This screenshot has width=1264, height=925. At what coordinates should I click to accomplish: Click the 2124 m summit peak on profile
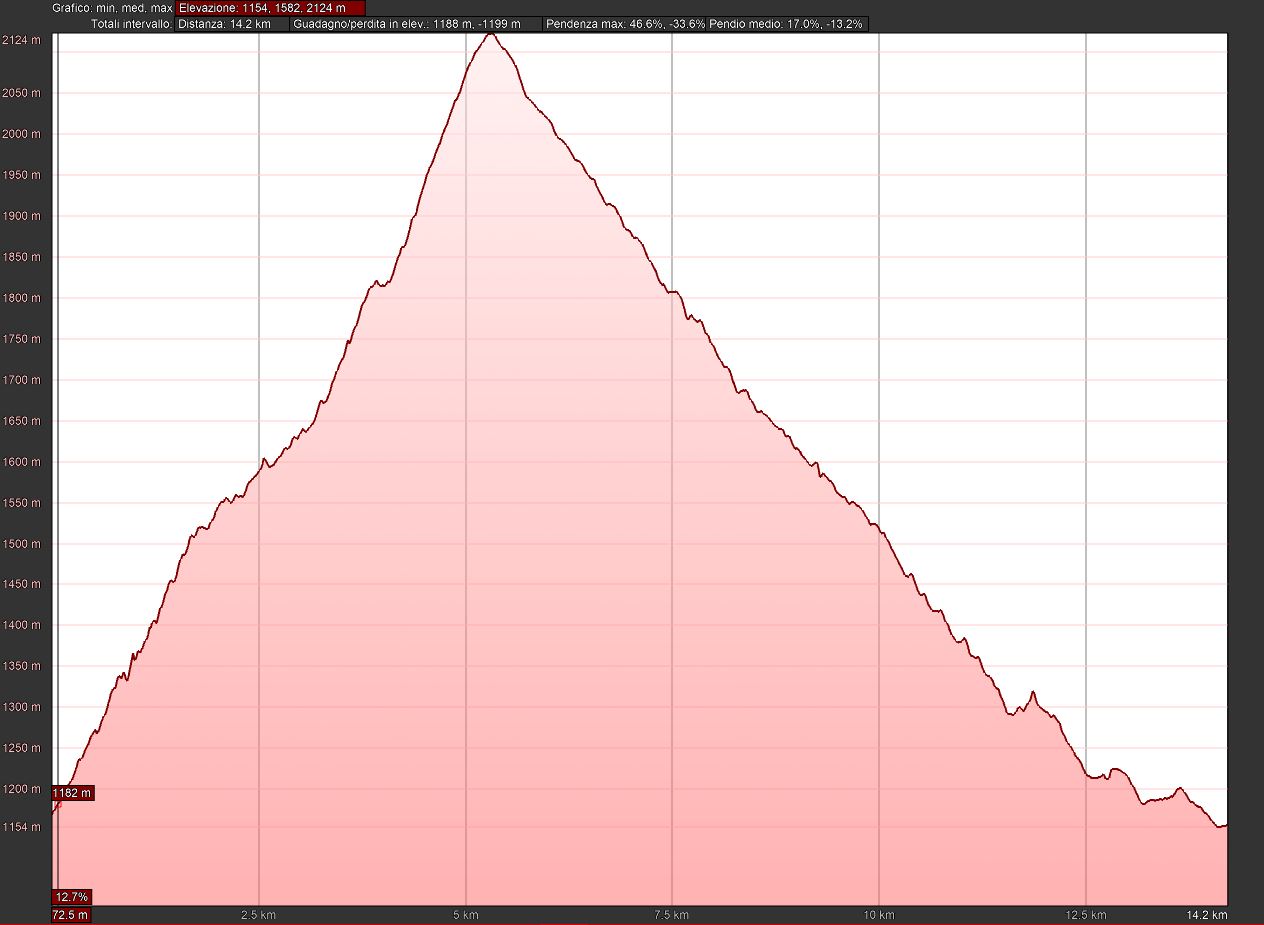click(490, 35)
